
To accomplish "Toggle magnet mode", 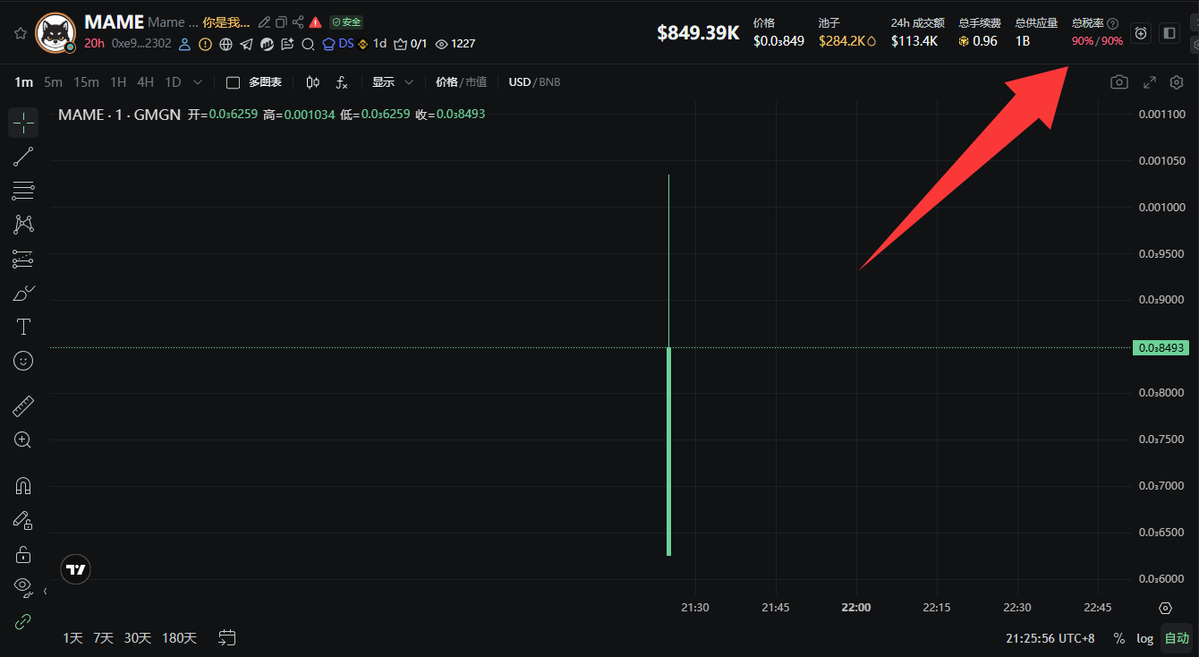I will [x=24, y=486].
